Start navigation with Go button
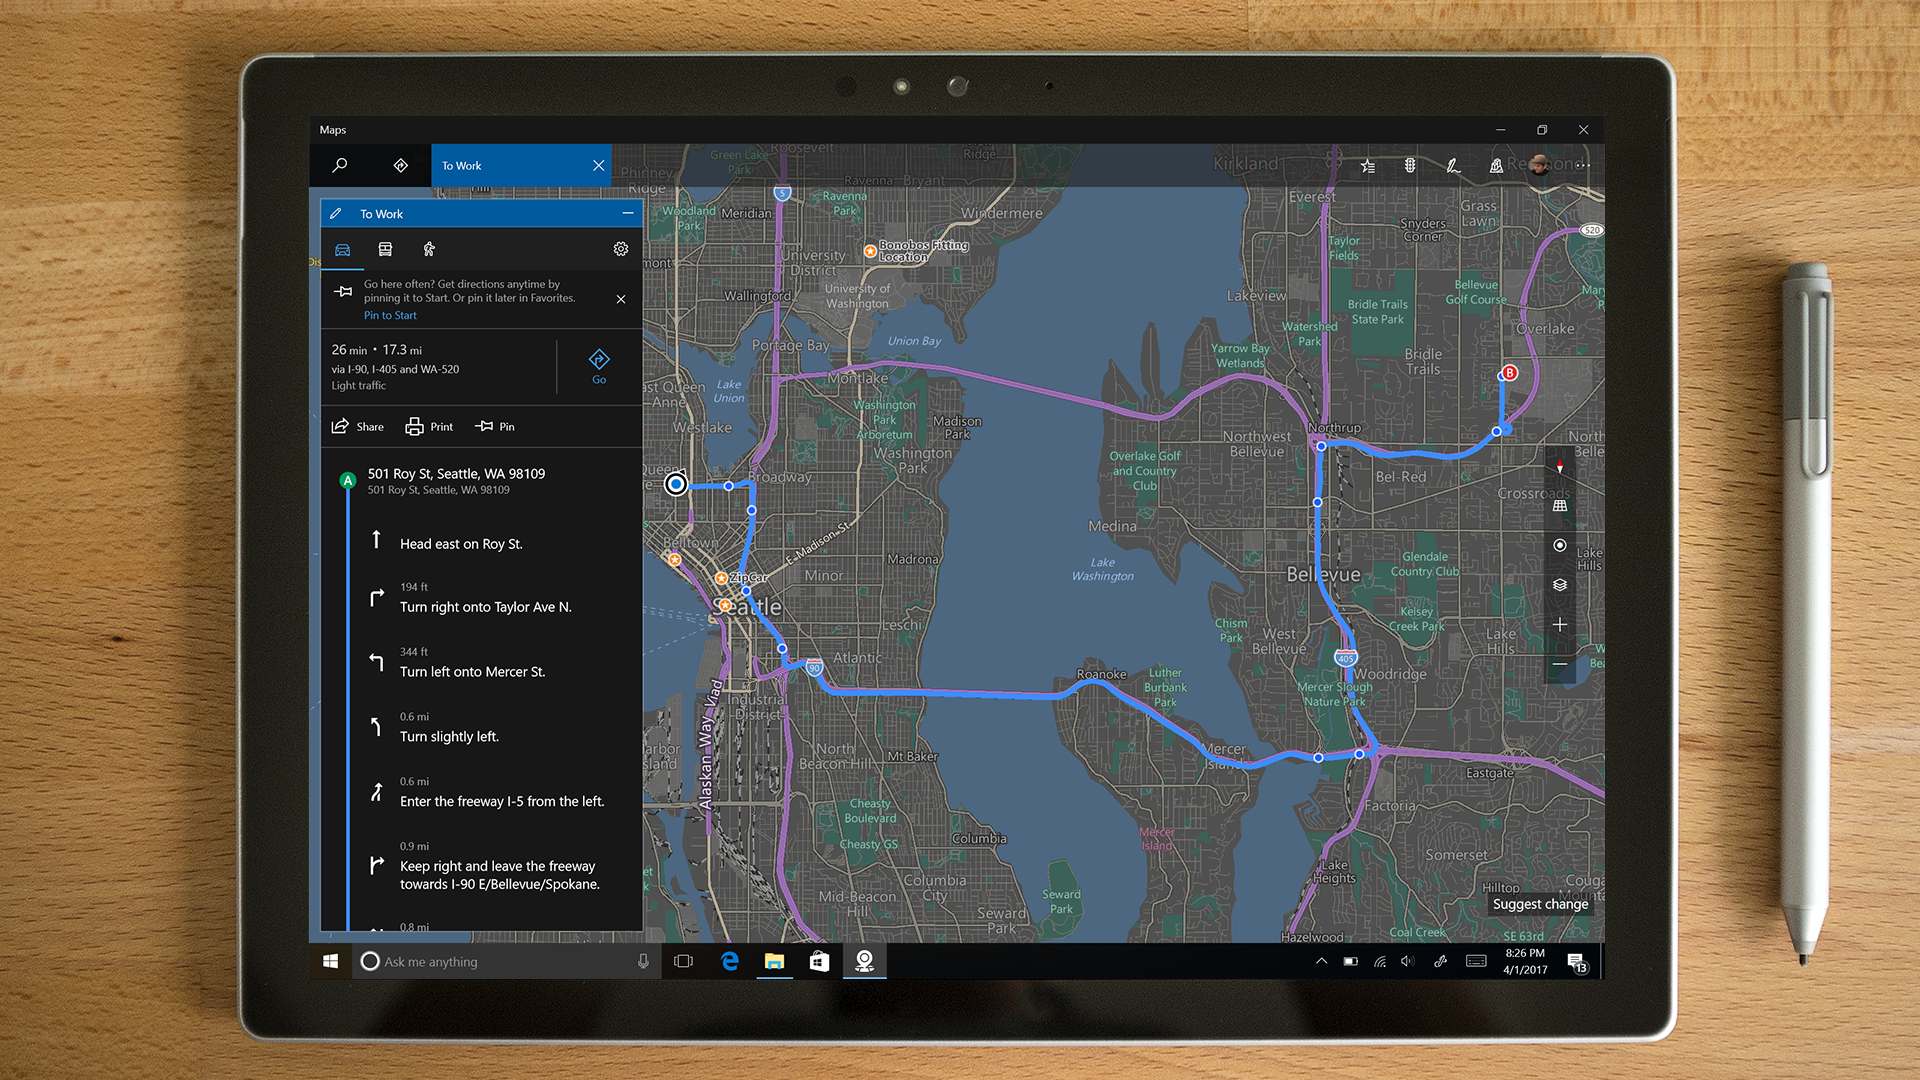 (599, 367)
